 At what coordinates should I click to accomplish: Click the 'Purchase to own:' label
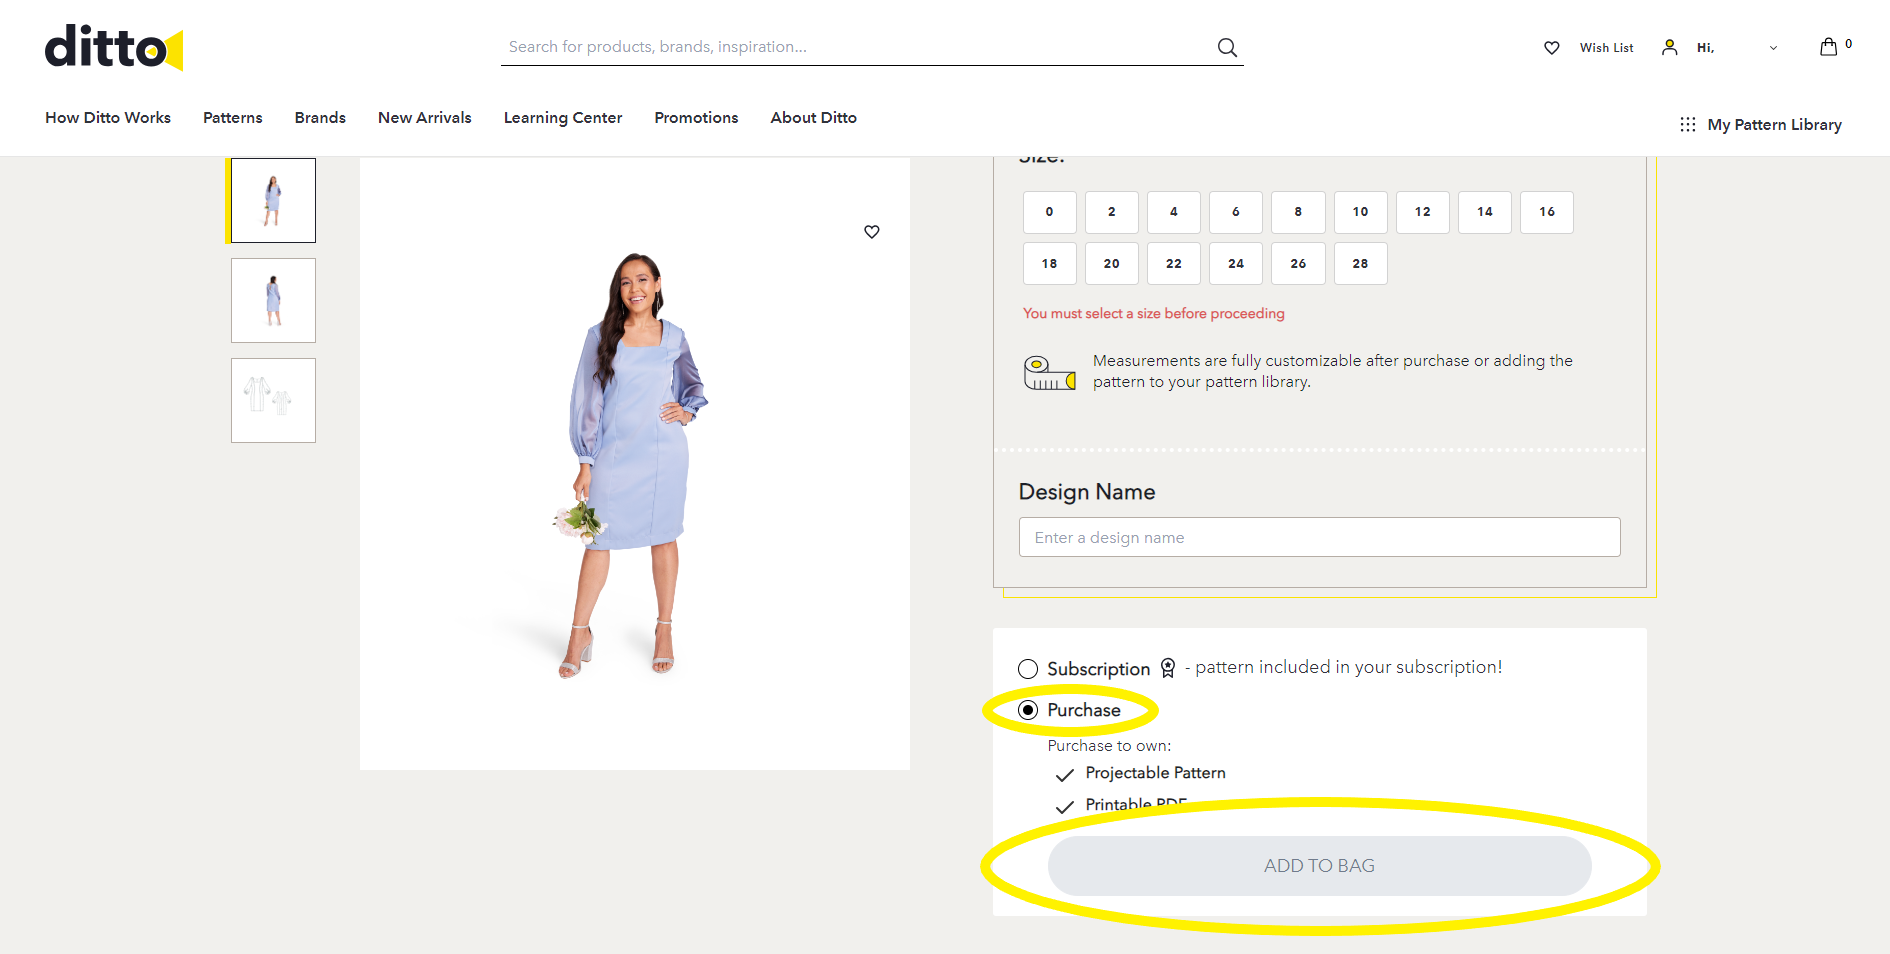pos(1109,746)
